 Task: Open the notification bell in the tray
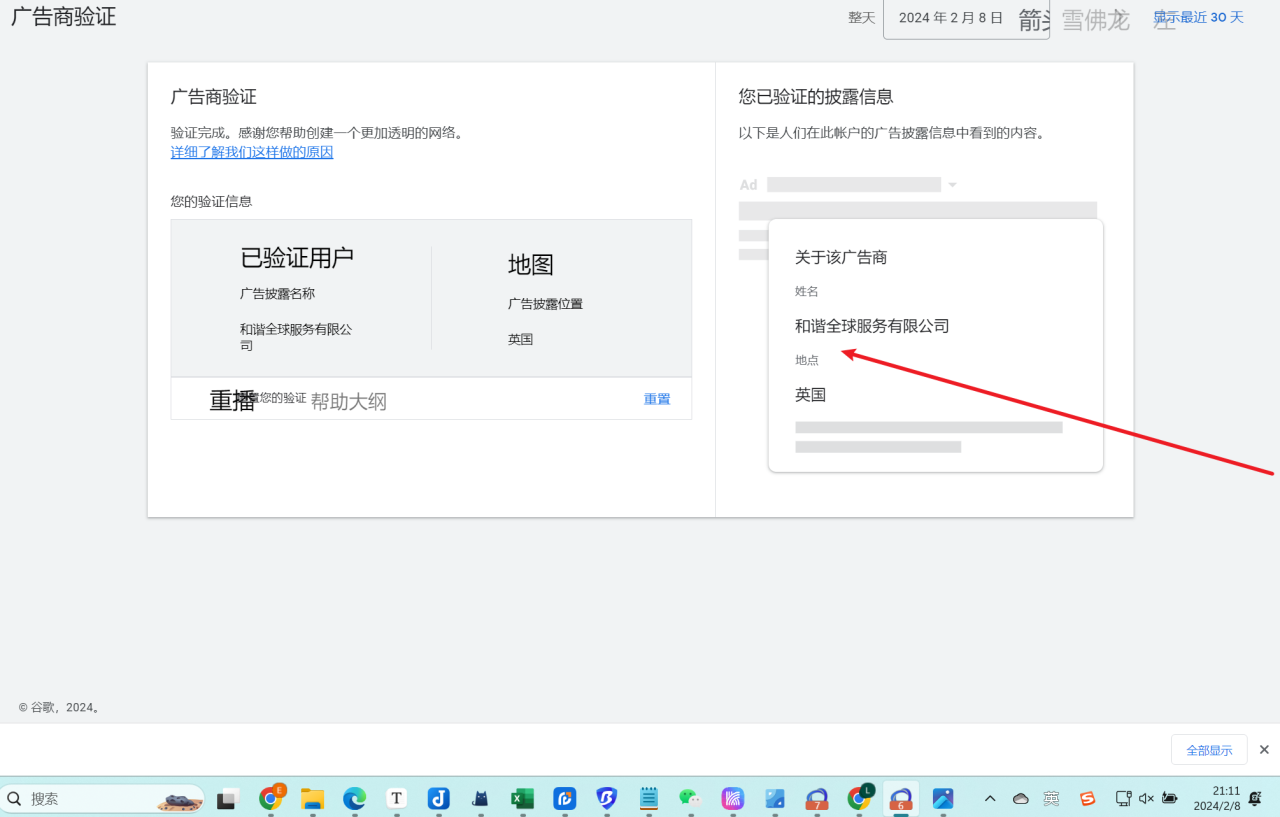[x=1254, y=798]
